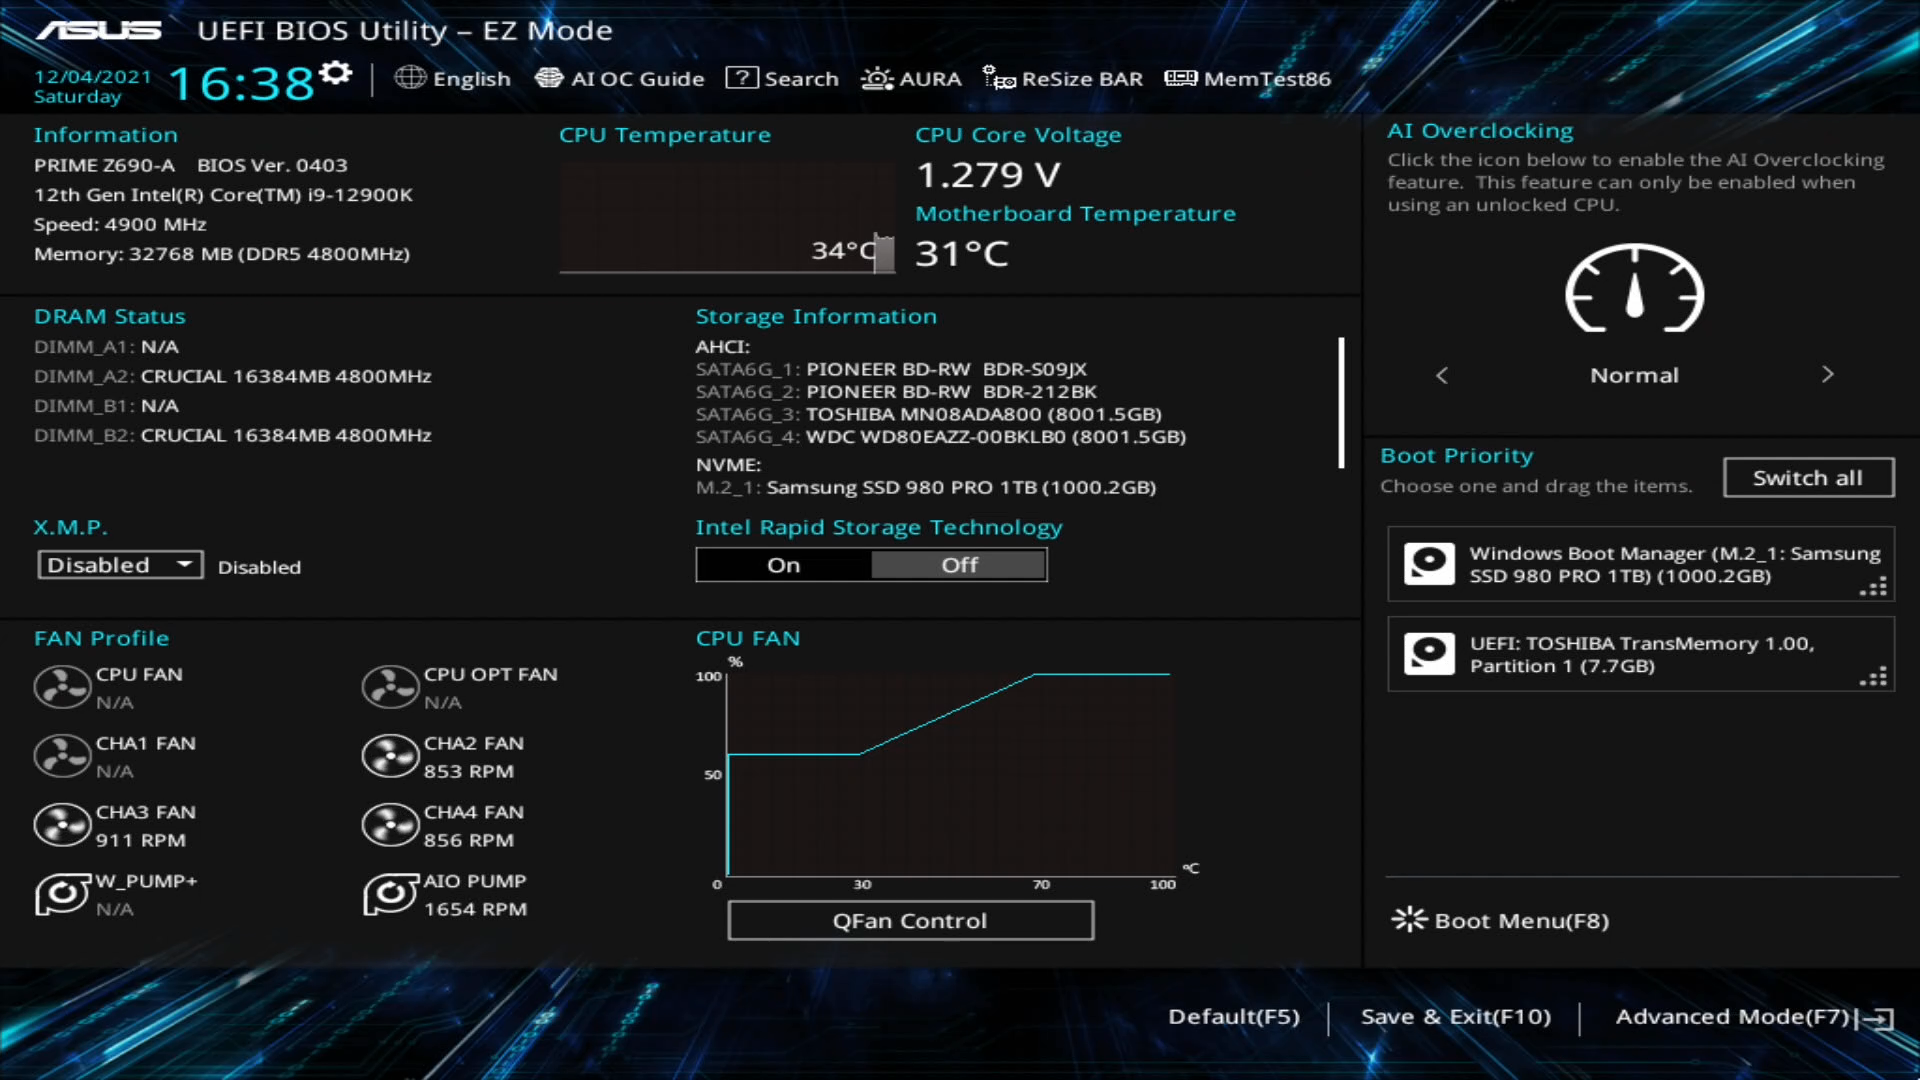Click the AI Overclocking gauge icon
Image resolution: width=1920 pixels, height=1080 pixels.
tap(1634, 288)
